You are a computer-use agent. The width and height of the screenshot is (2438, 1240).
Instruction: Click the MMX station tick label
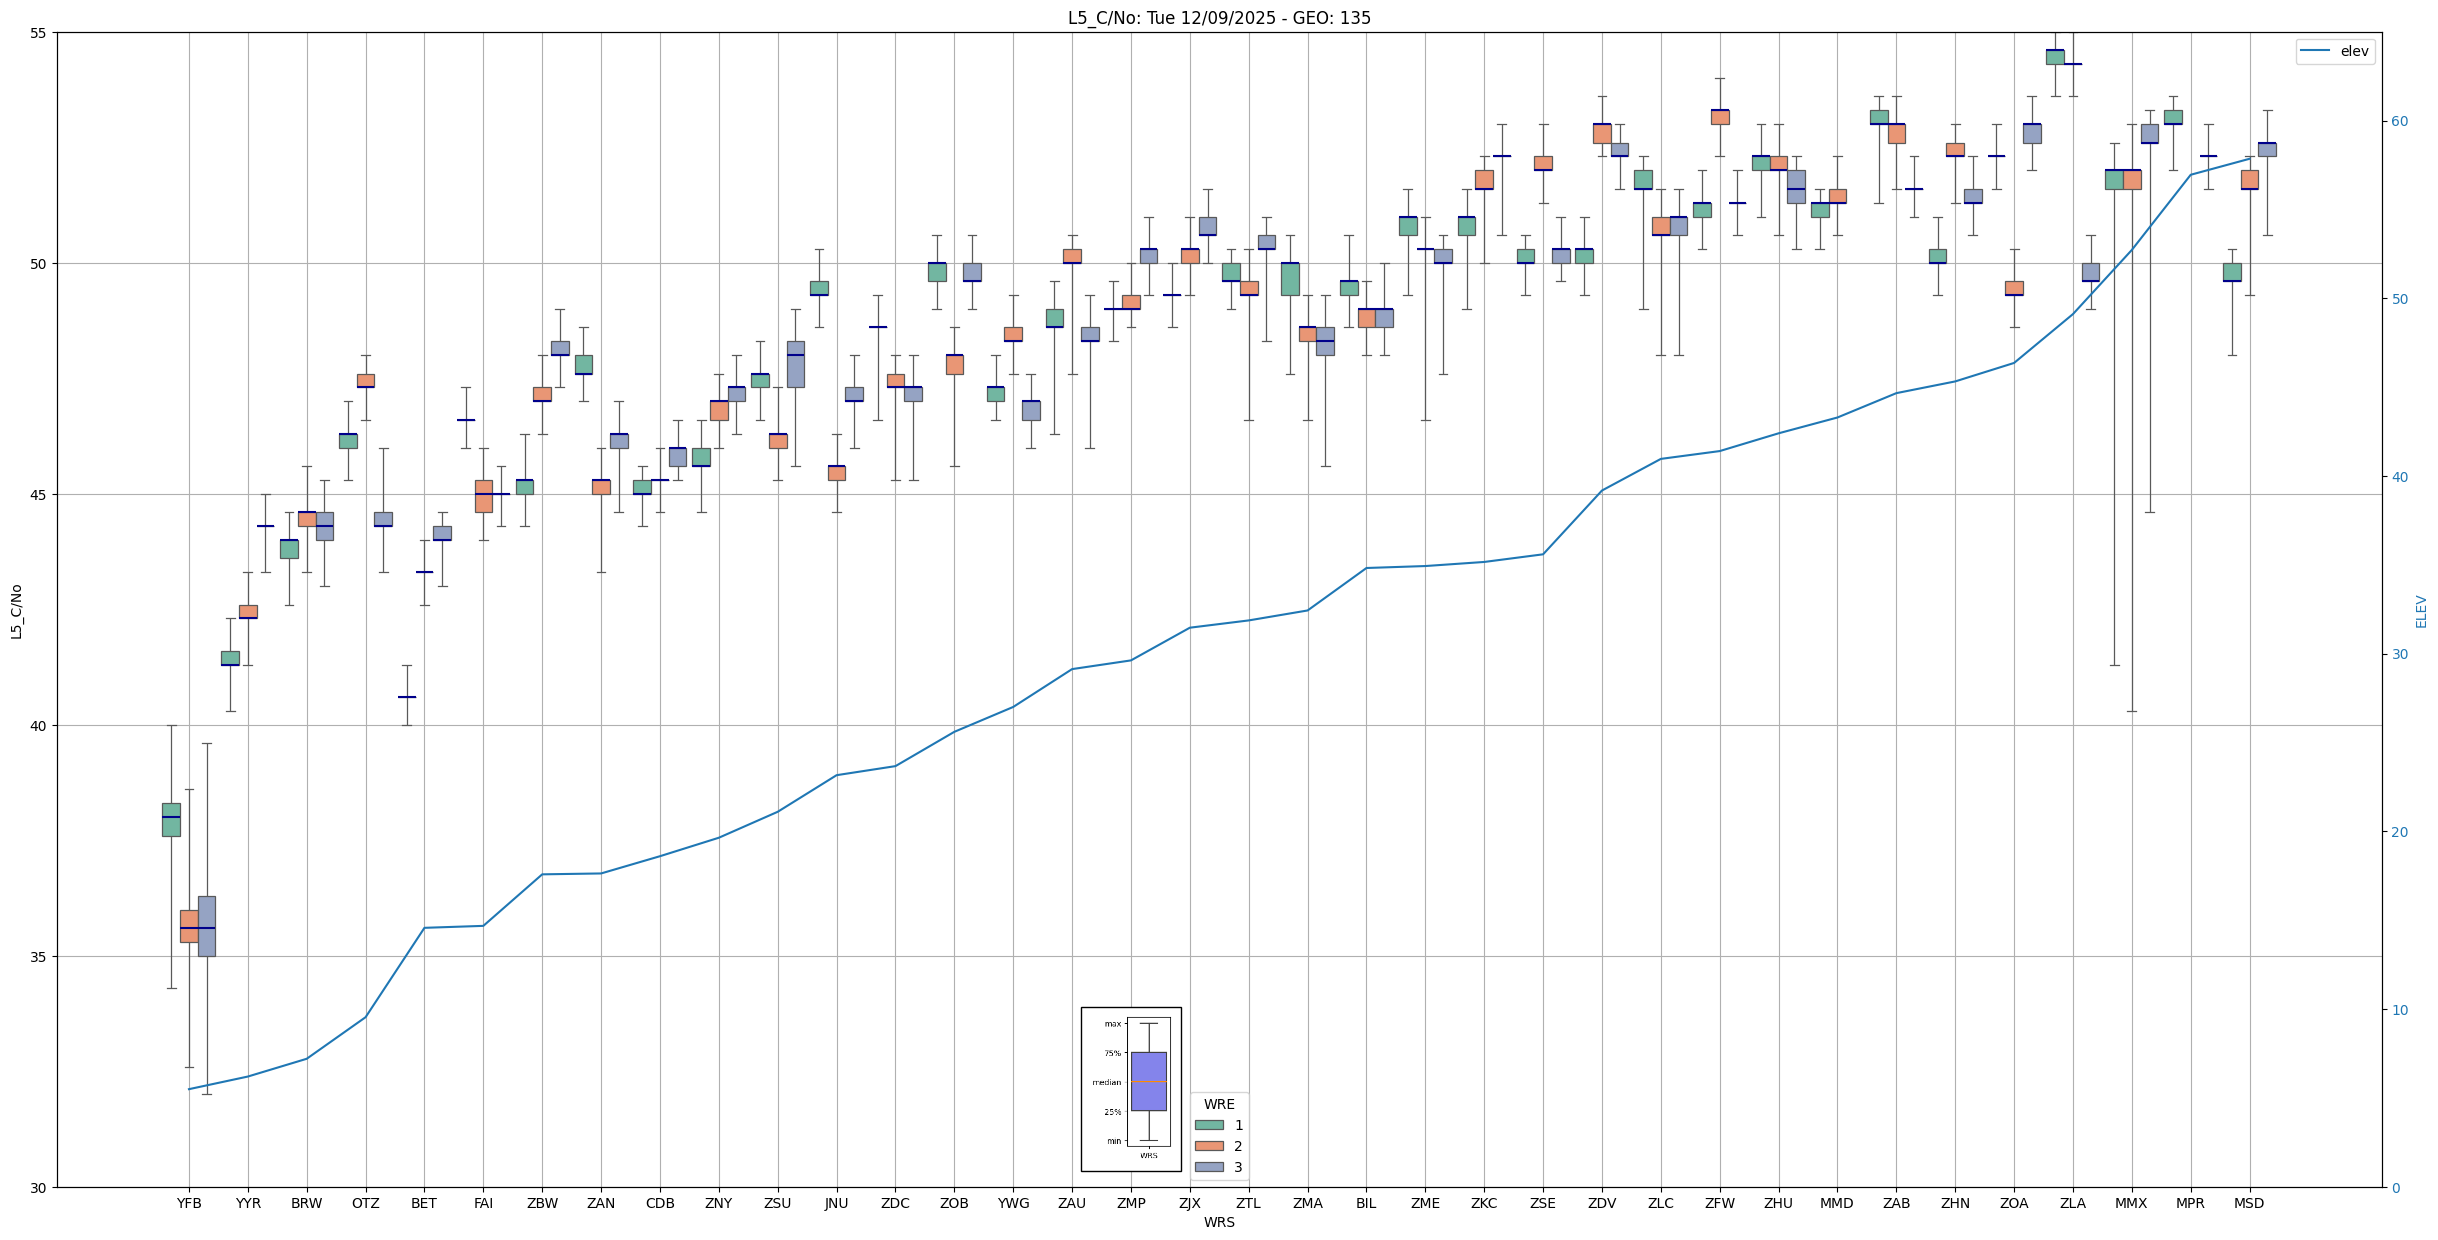[x=2131, y=1203]
